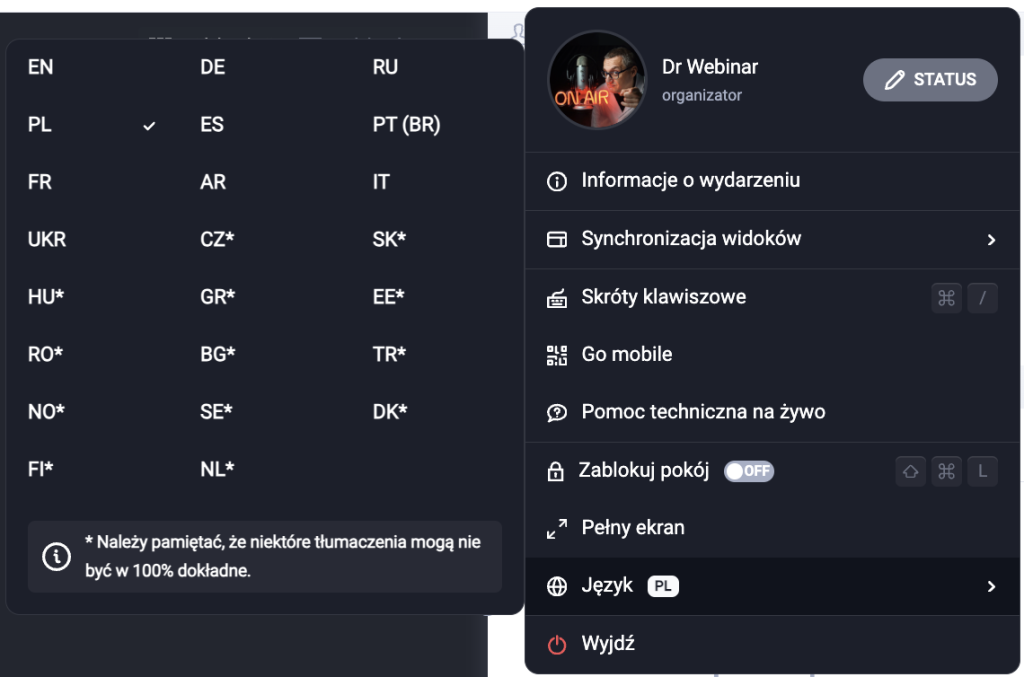Viewport: 1024px width, 677px height.
Task: Click the sync views window icon
Action: [556, 240]
